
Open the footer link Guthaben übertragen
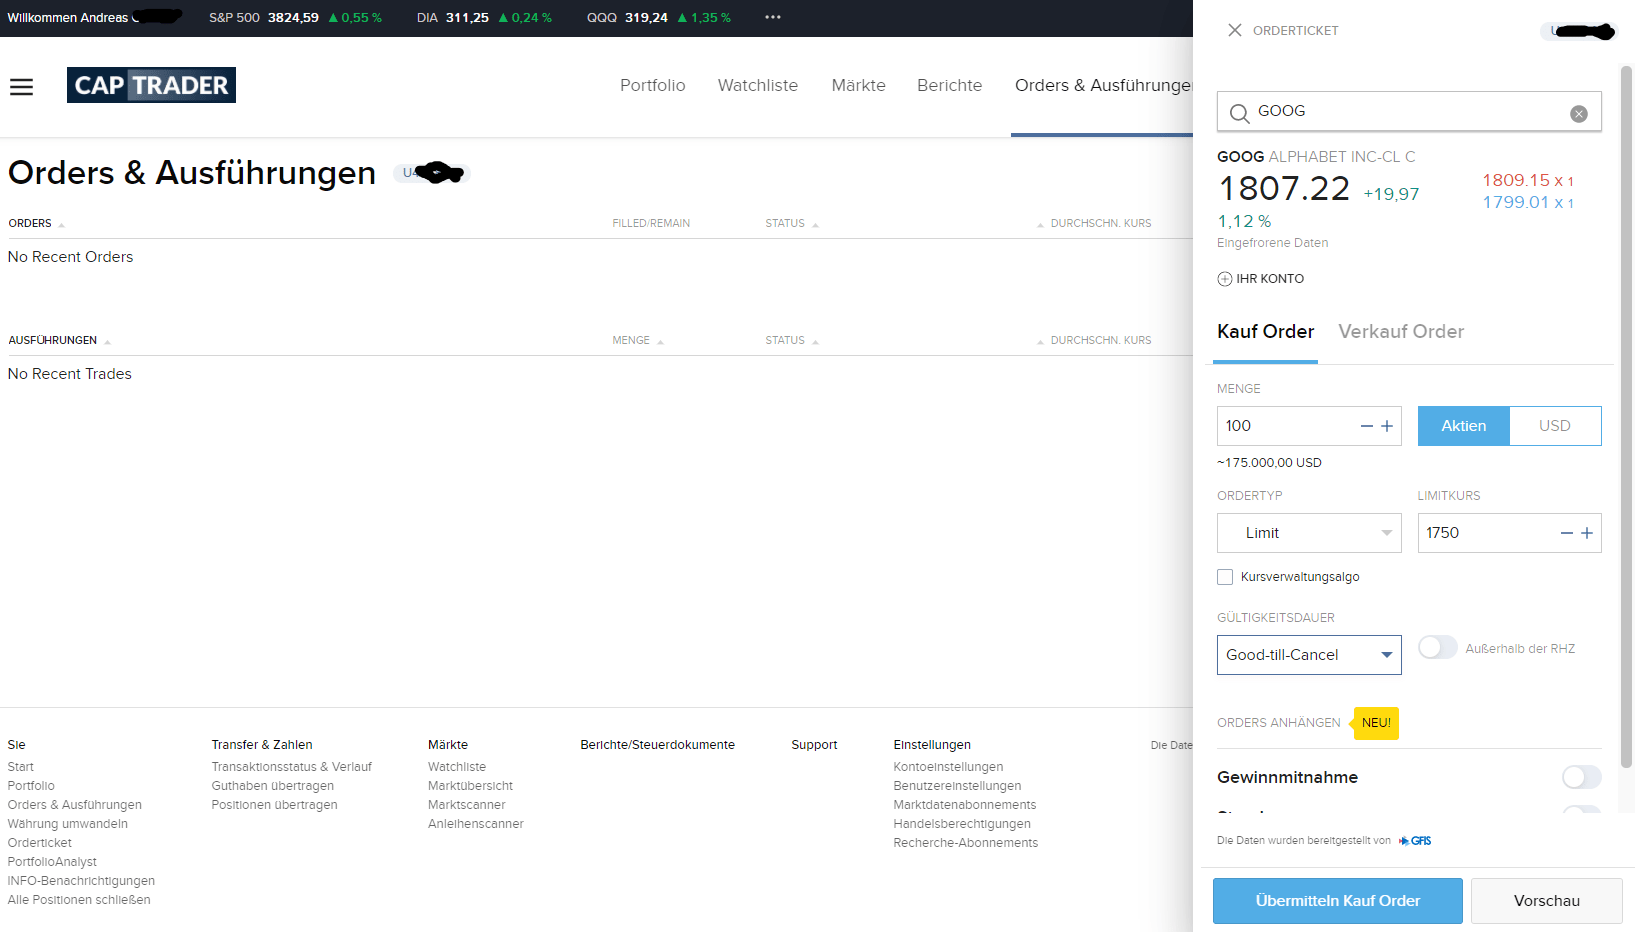pos(273,786)
